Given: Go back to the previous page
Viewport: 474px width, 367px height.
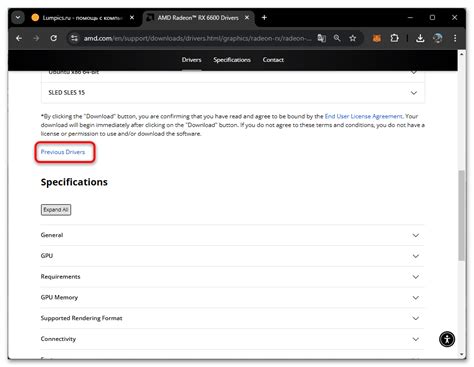Looking at the screenshot, I should (19, 38).
